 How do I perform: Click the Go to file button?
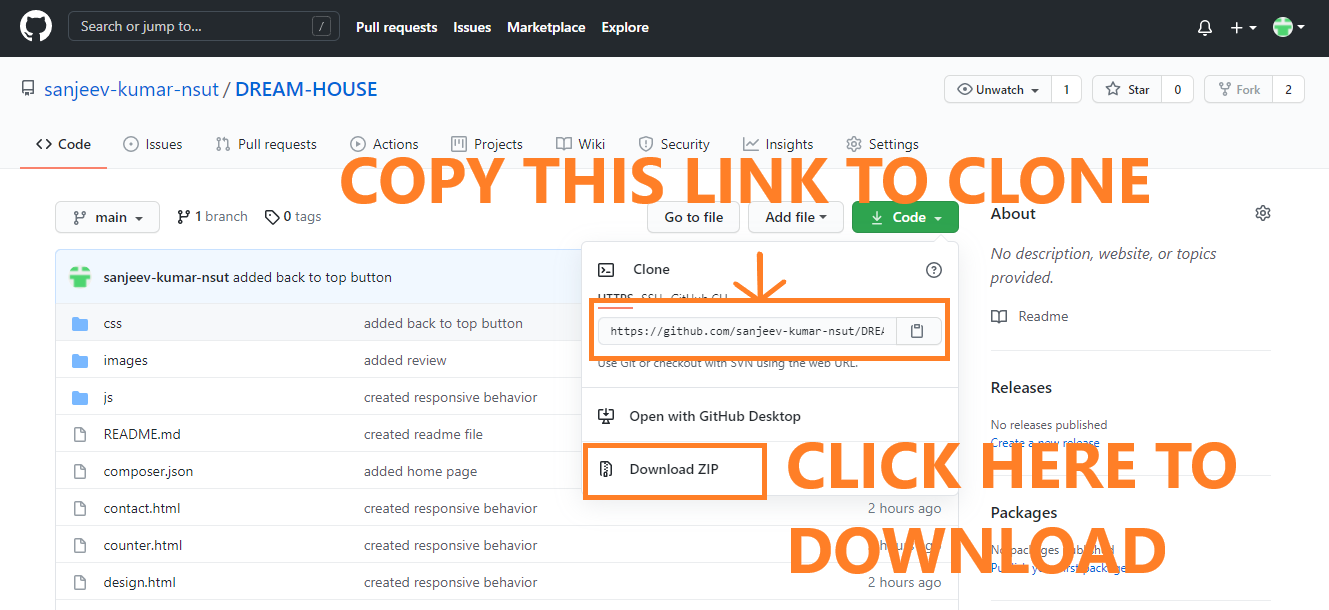(x=694, y=217)
